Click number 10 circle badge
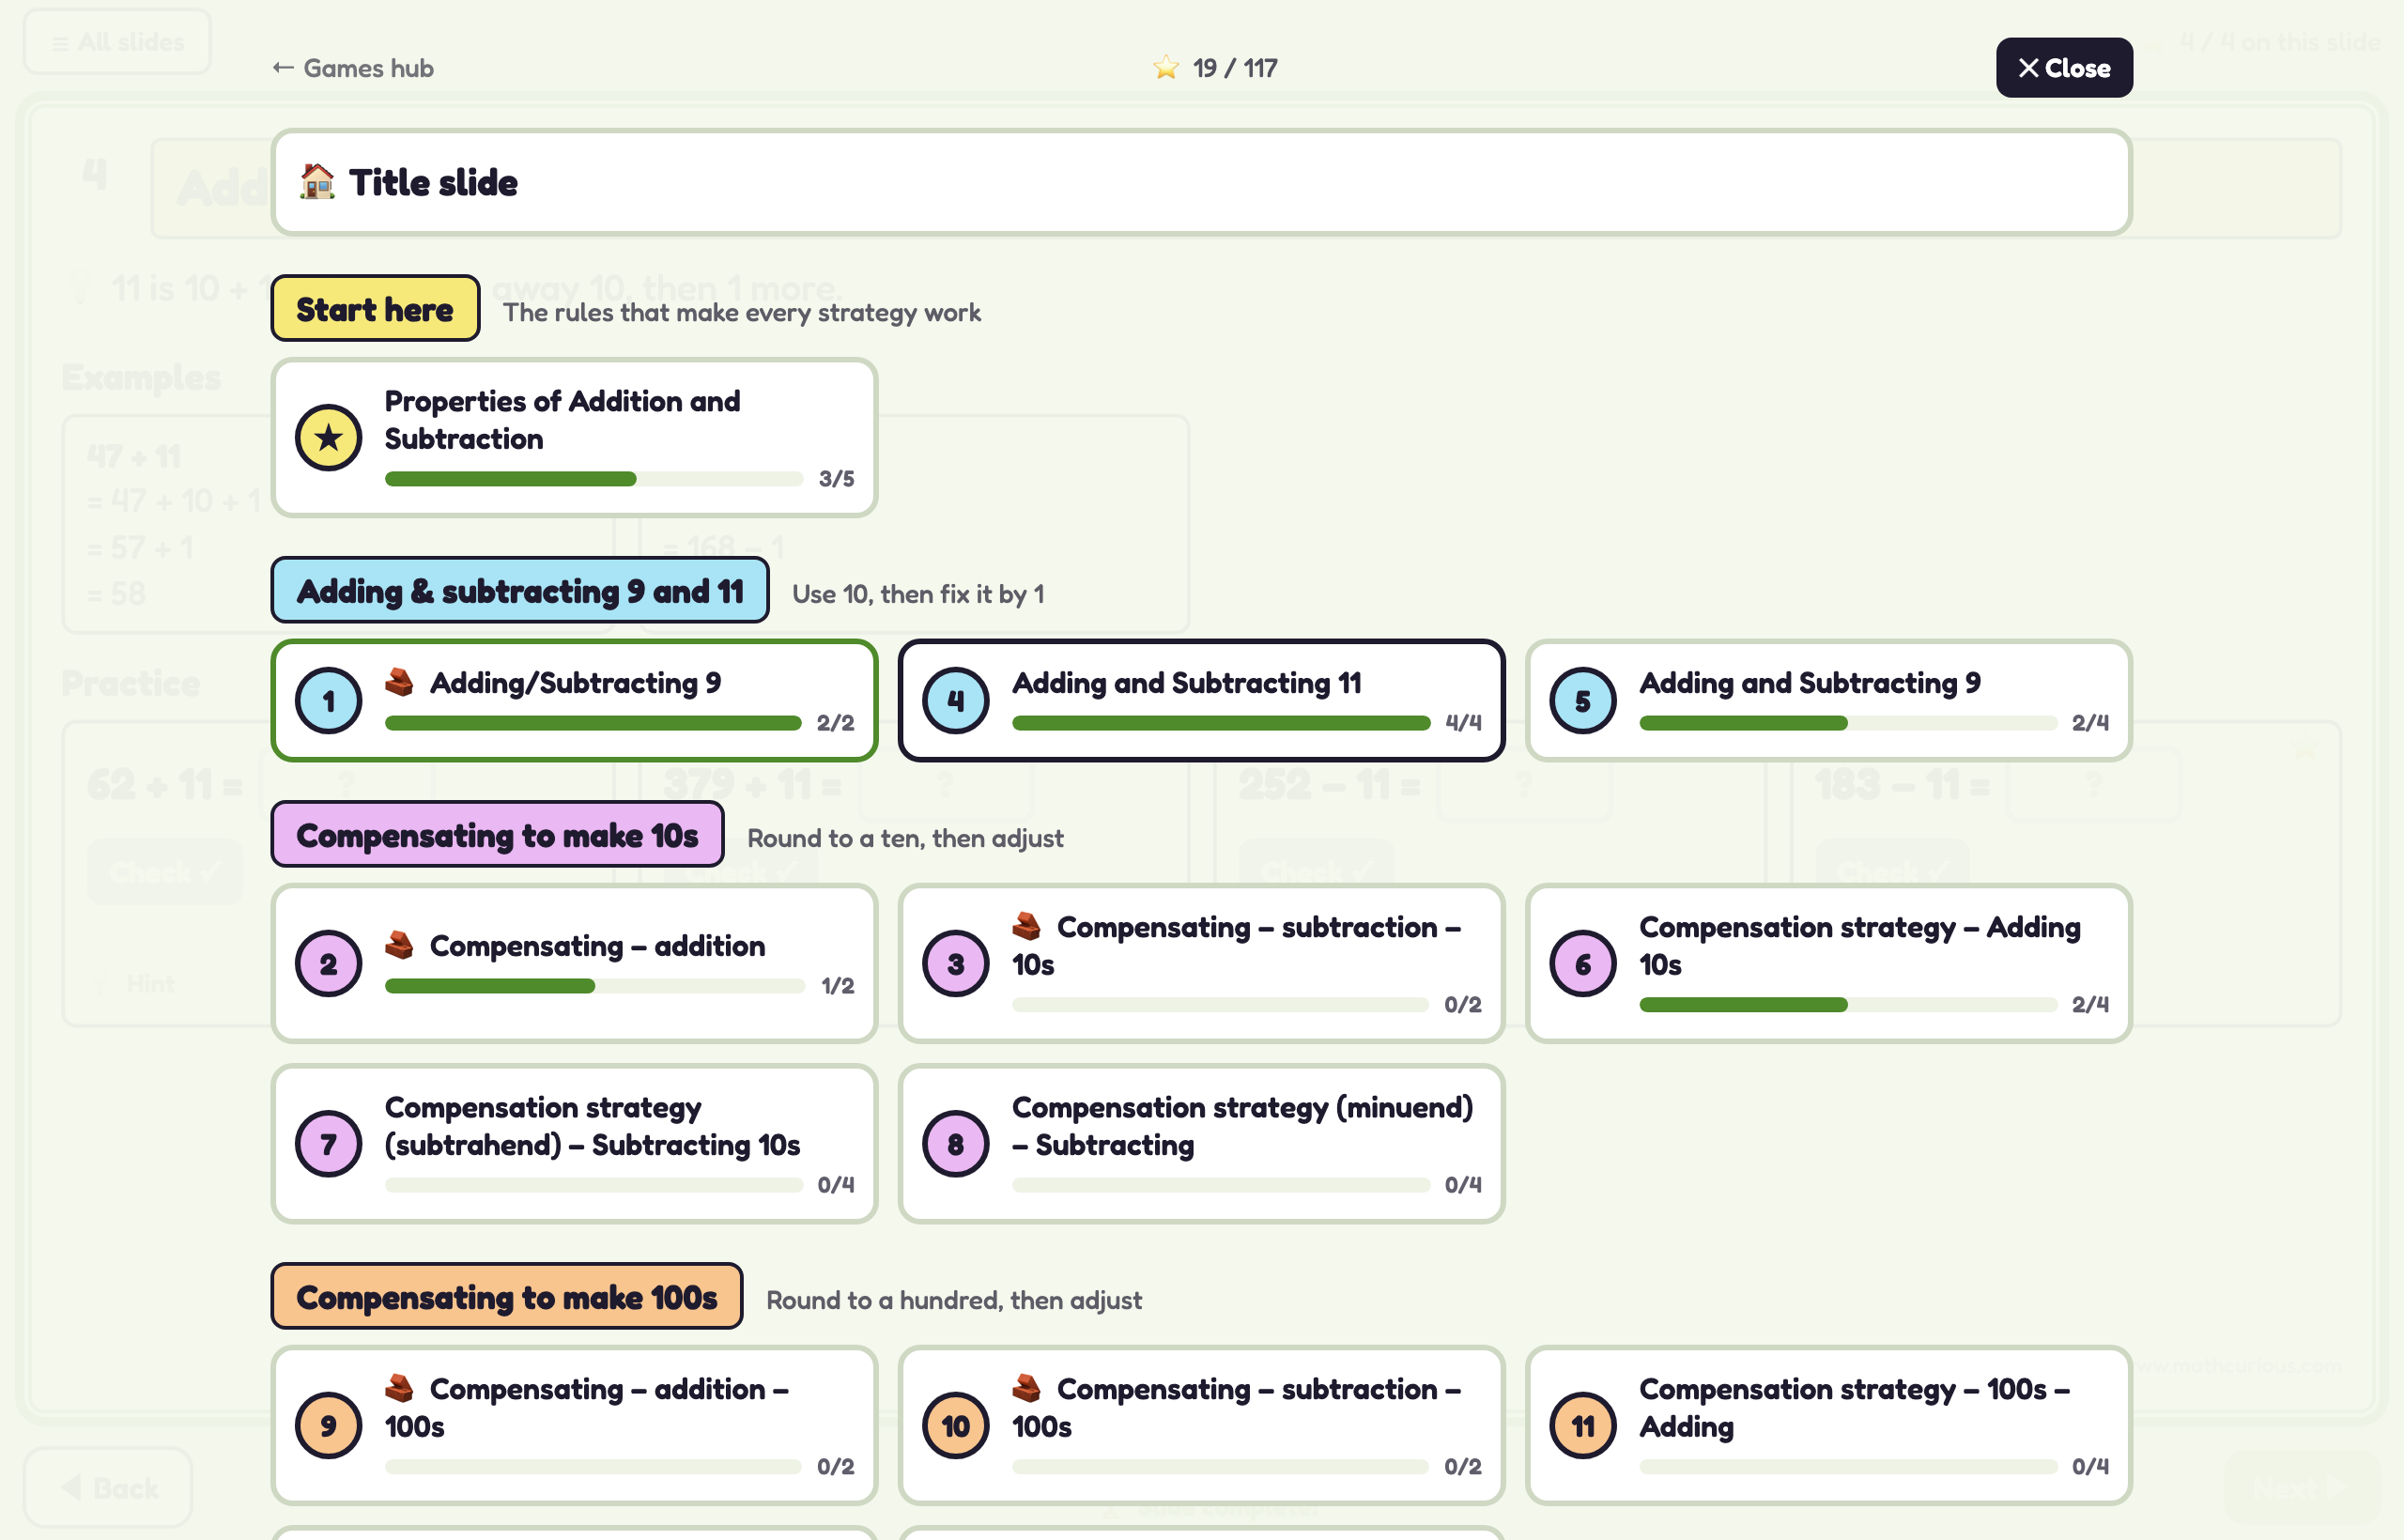 [x=955, y=1426]
